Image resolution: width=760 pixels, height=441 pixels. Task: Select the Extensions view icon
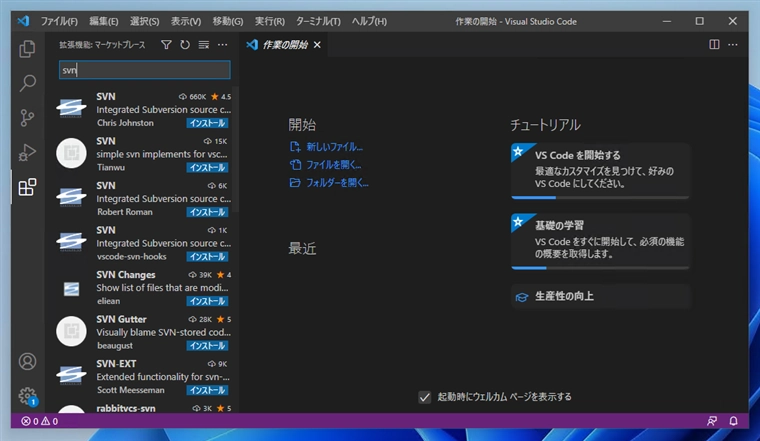27,187
